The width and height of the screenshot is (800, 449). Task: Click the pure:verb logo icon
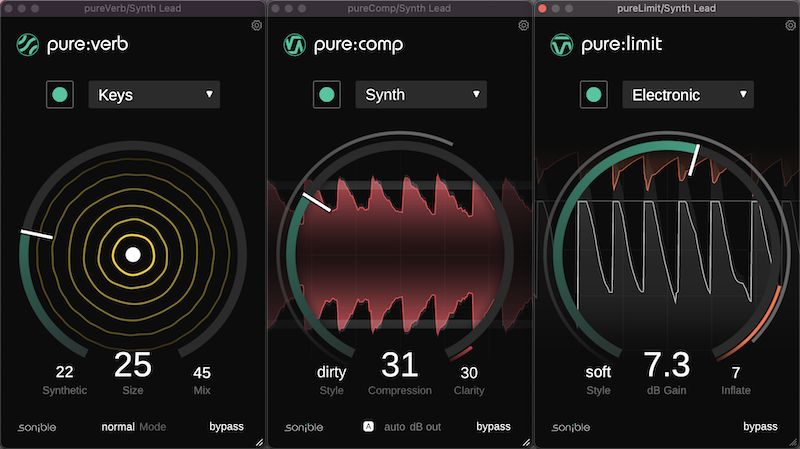click(x=26, y=45)
